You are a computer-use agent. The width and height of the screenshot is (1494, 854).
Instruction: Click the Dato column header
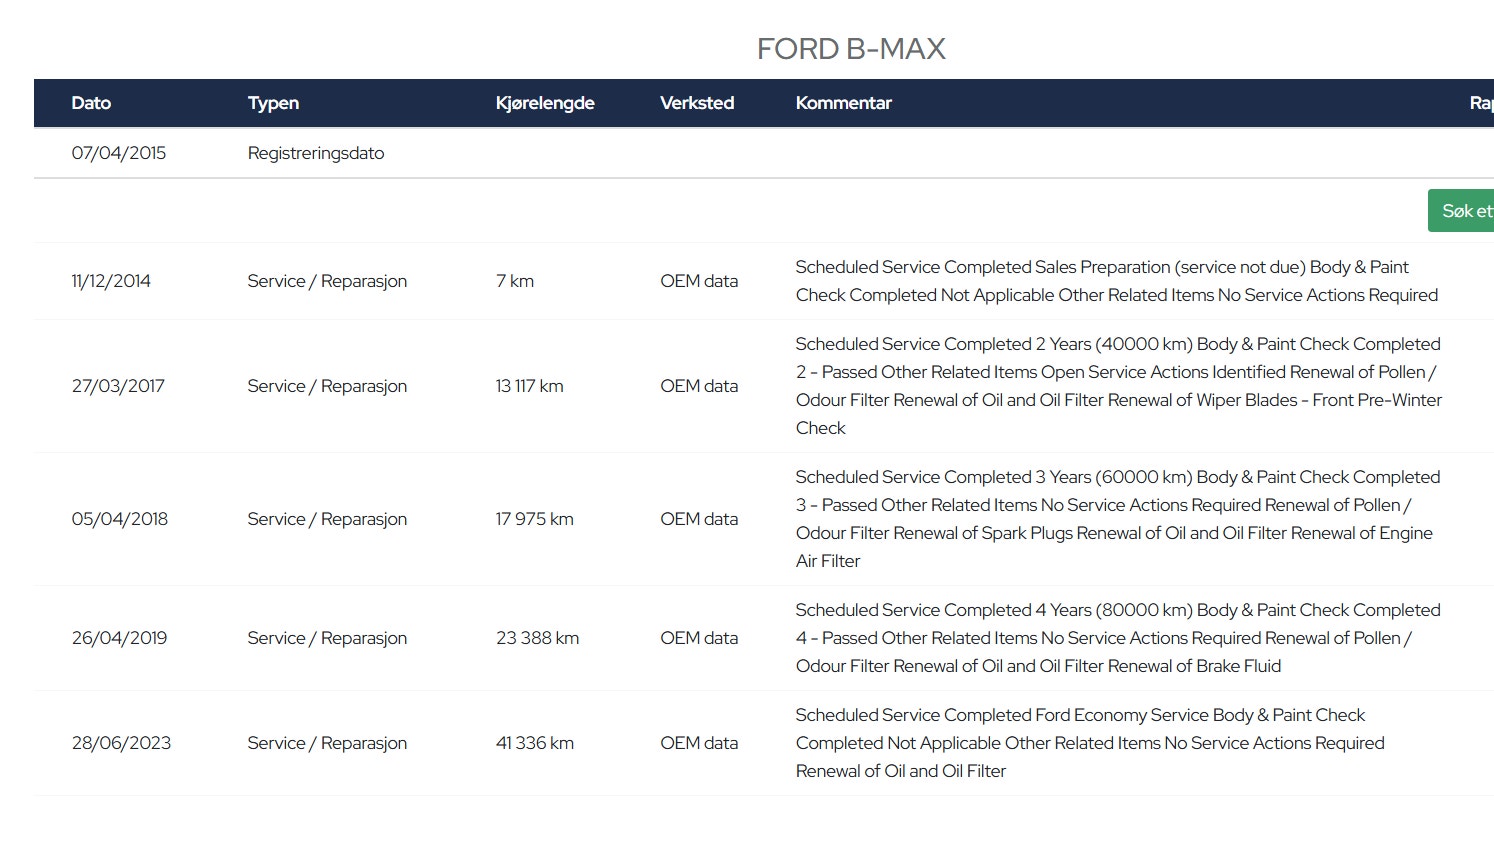(x=91, y=103)
